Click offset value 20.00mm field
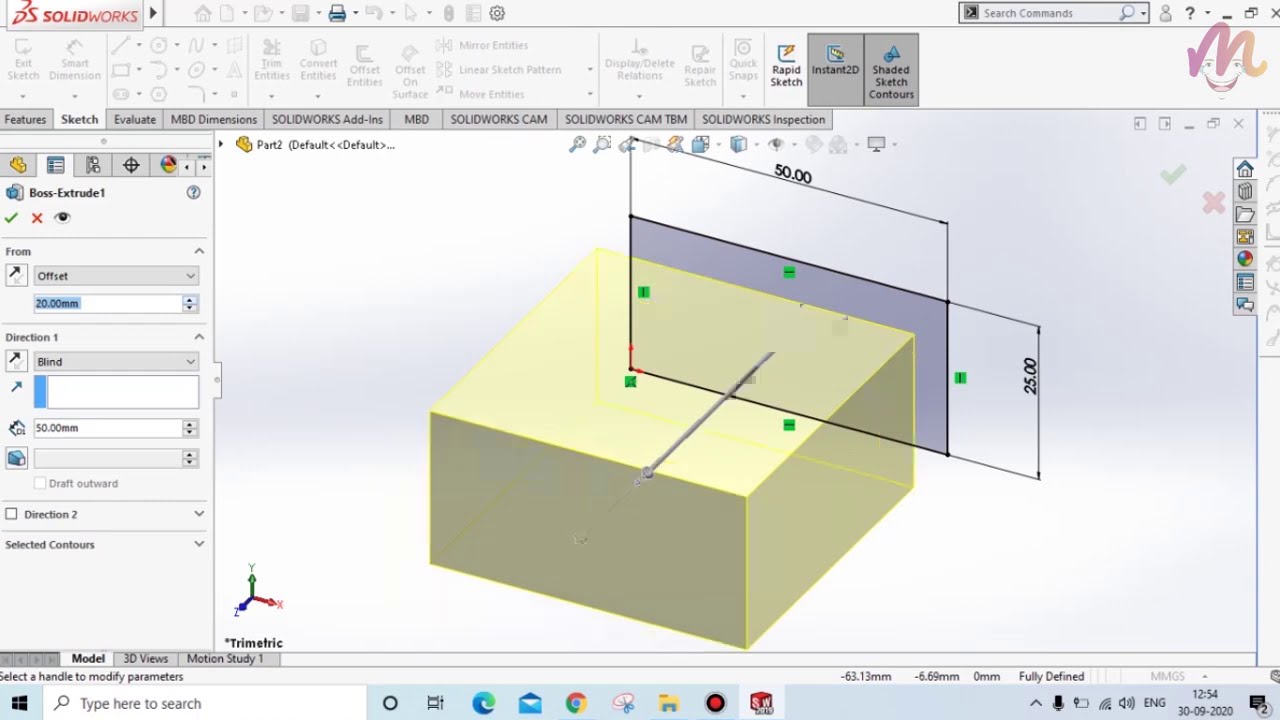The image size is (1280, 720). tap(108, 303)
